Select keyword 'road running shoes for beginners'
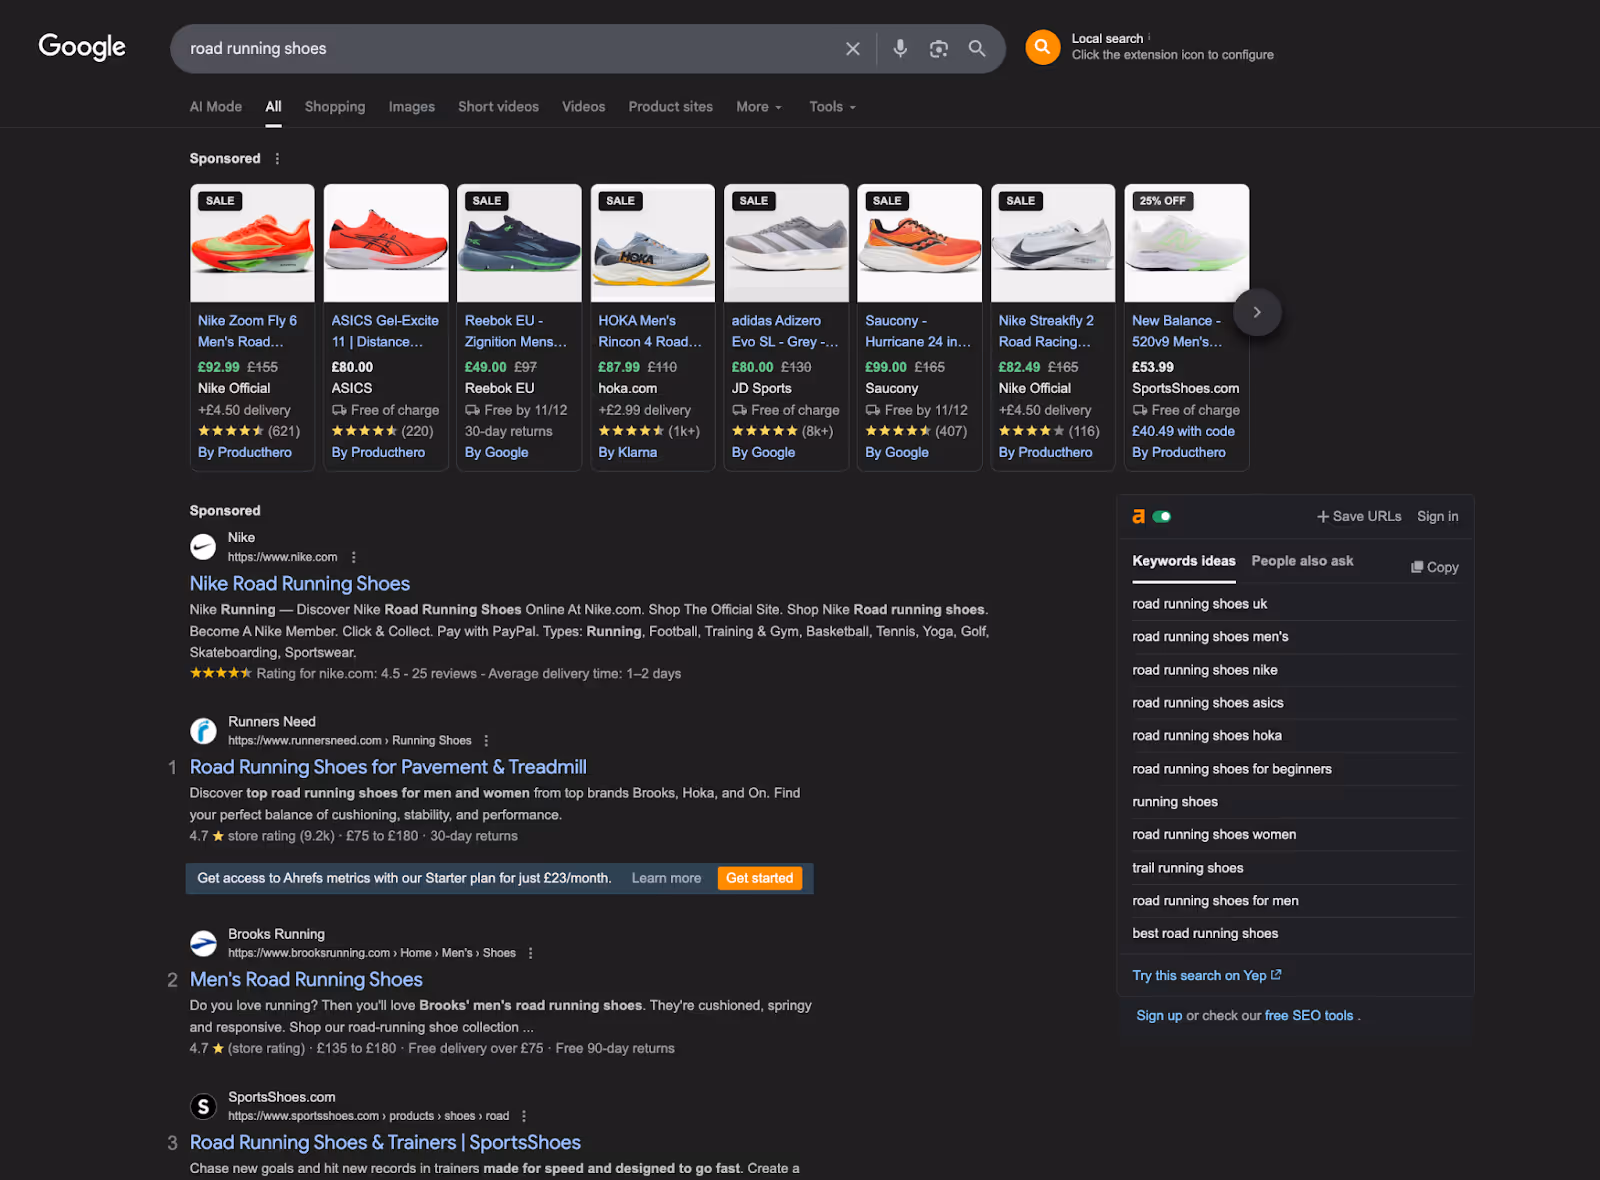 pos(1231,769)
